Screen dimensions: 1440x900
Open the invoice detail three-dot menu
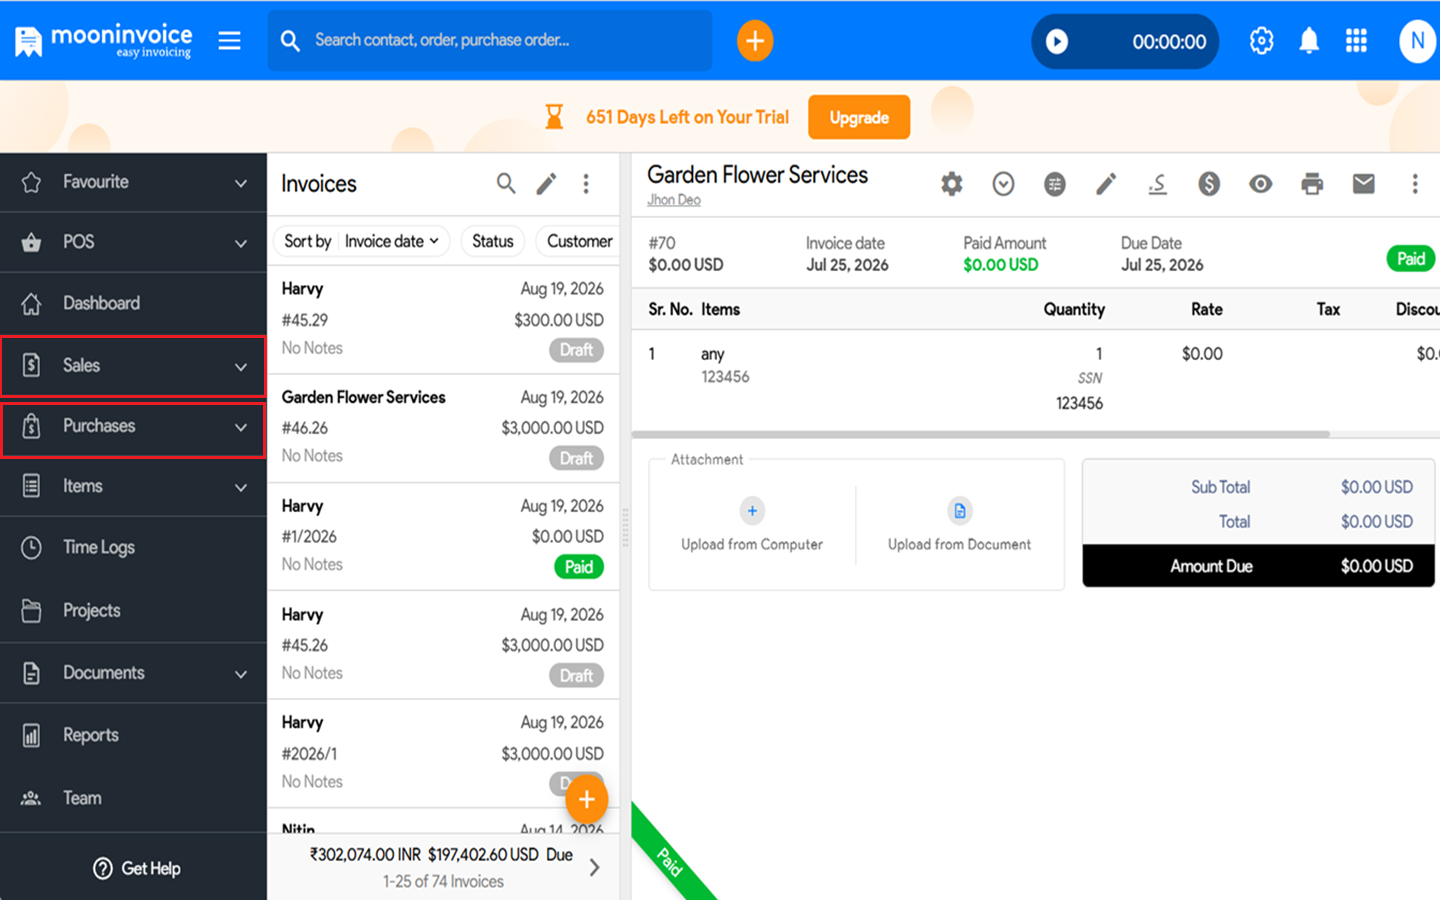[1414, 184]
